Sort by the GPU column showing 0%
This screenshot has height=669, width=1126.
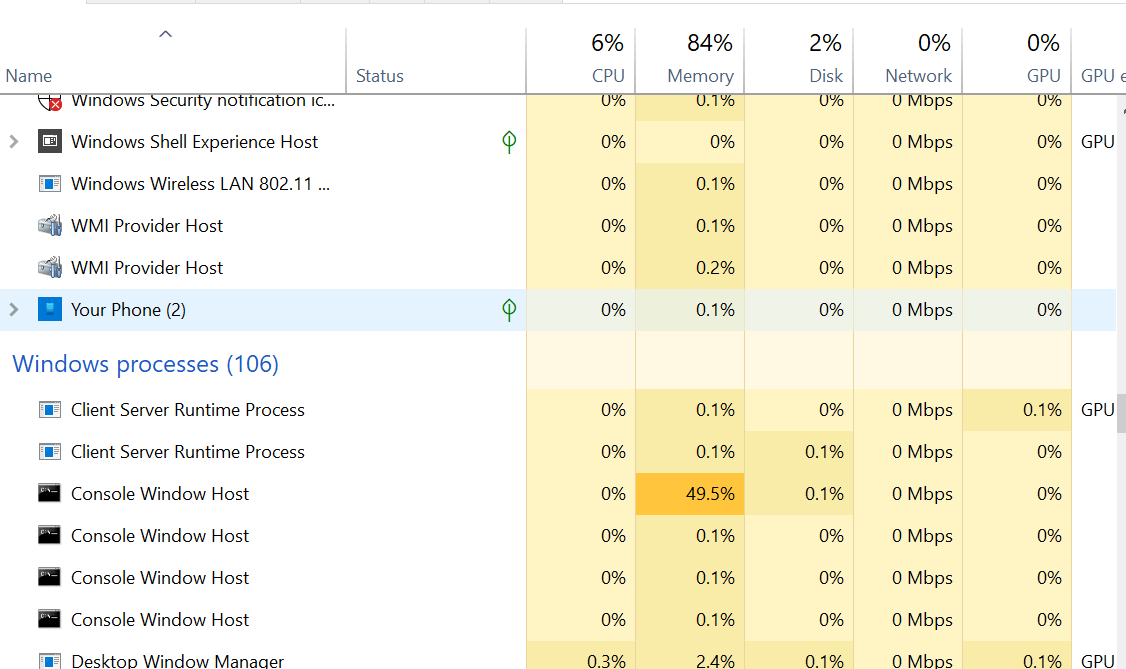click(x=1017, y=59)
